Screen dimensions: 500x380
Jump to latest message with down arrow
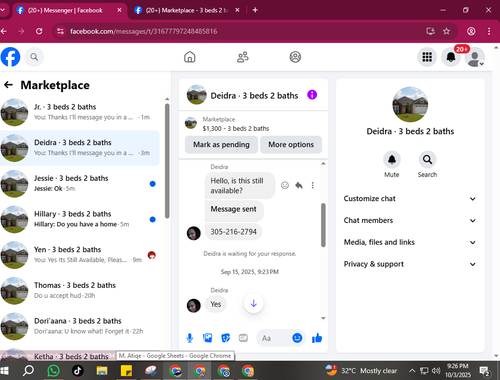[254, 303]
